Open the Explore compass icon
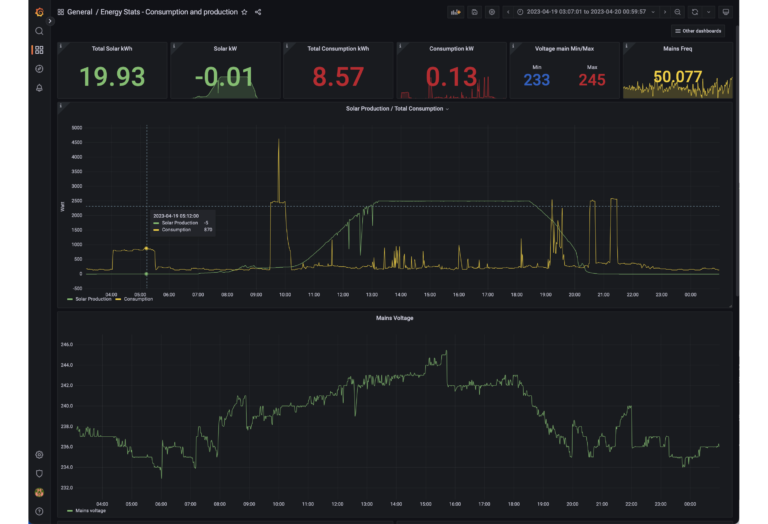The width and height of the screenshot is (768, 524). point(39,68)
